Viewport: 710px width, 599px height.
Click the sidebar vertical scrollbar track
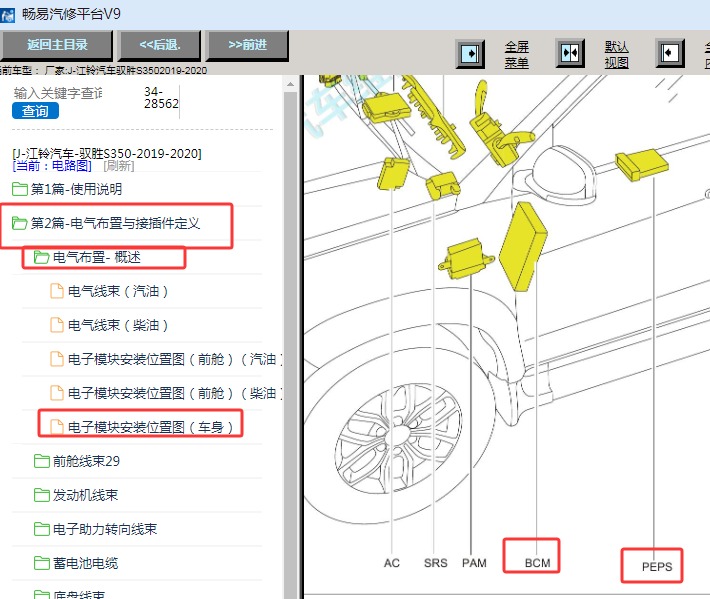point(290,344)
